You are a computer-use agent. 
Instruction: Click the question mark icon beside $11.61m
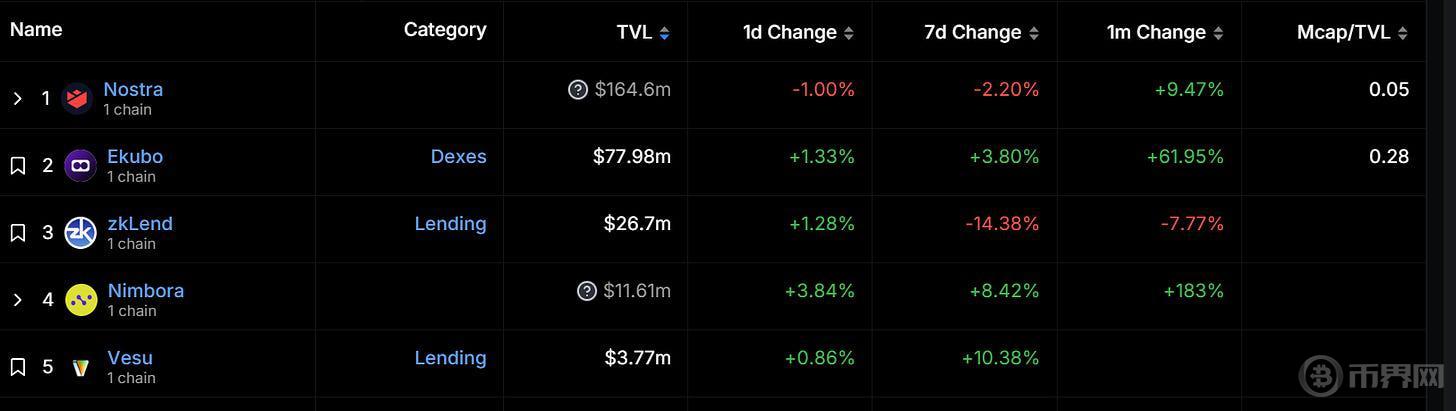[587, 291]
